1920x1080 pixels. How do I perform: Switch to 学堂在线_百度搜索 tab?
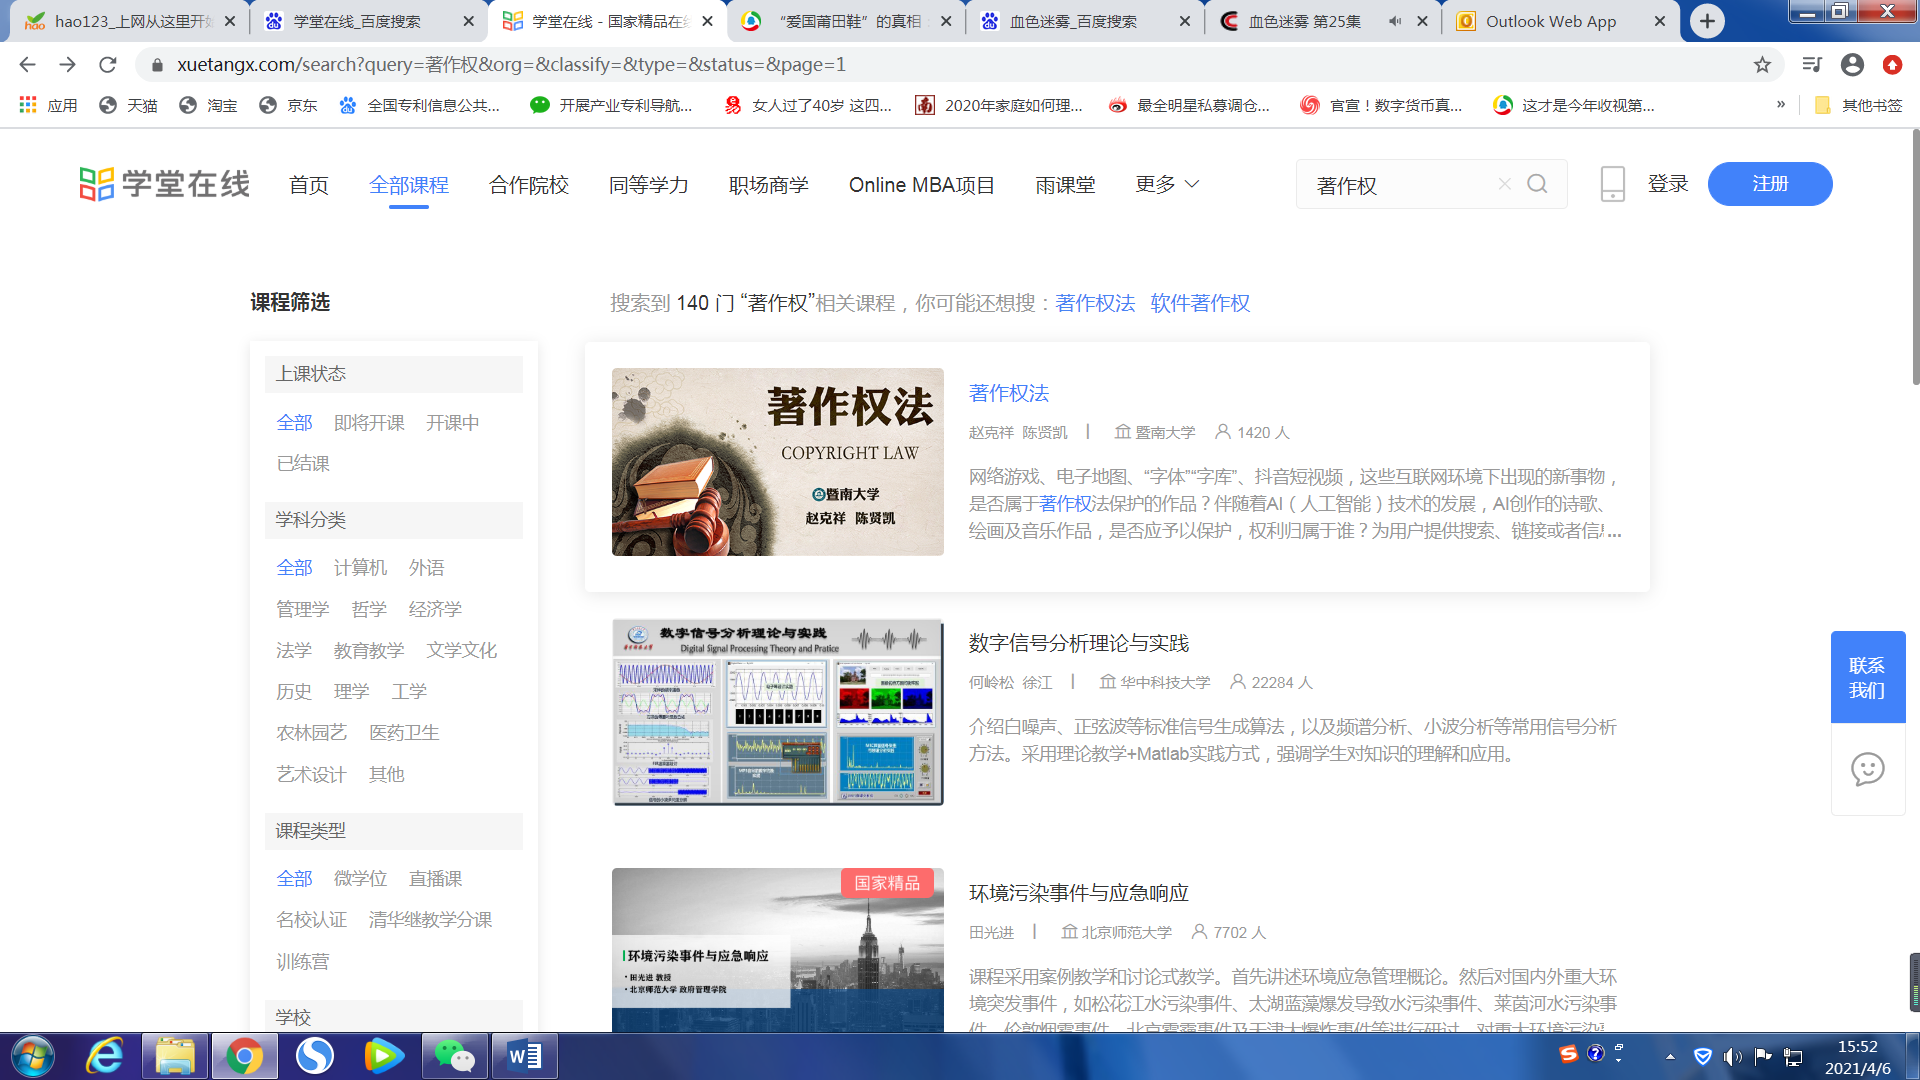click(x=368, y=21)
